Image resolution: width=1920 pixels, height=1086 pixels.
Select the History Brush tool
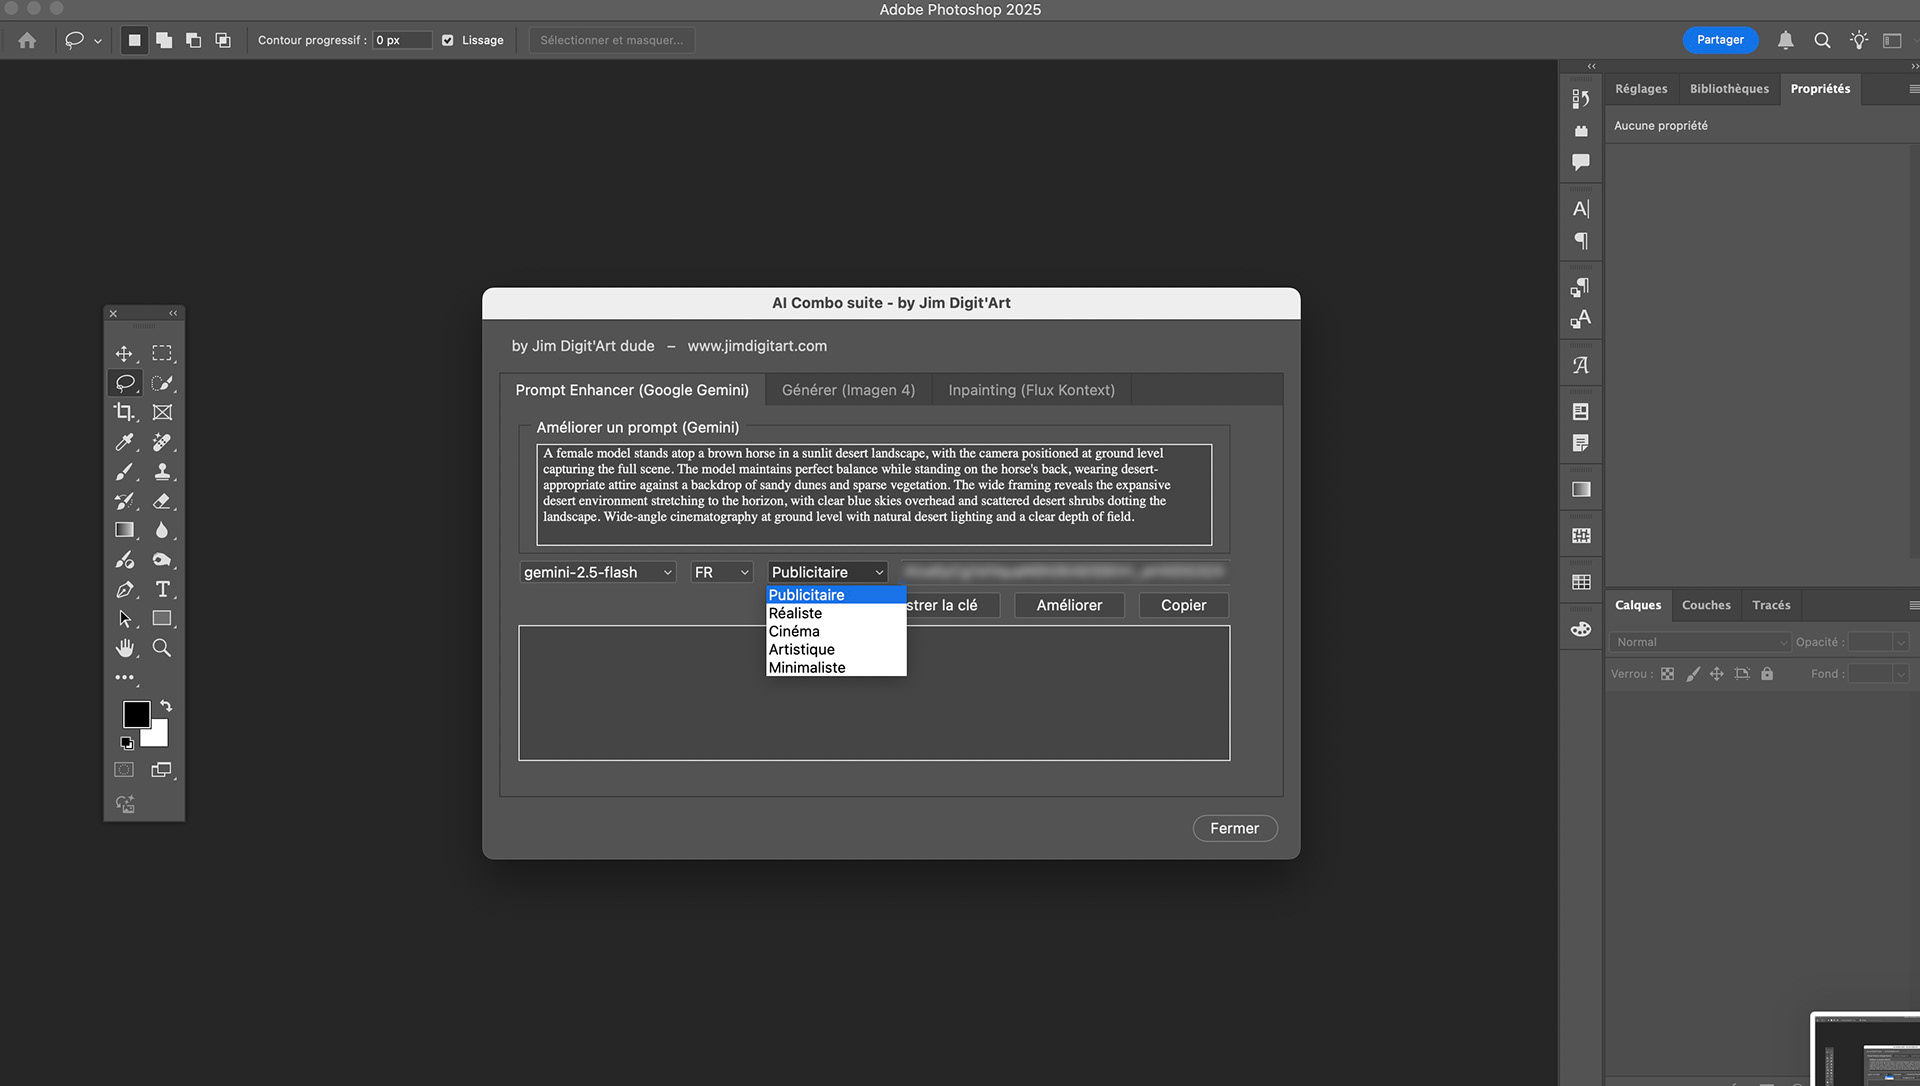[x=124, y=501]
